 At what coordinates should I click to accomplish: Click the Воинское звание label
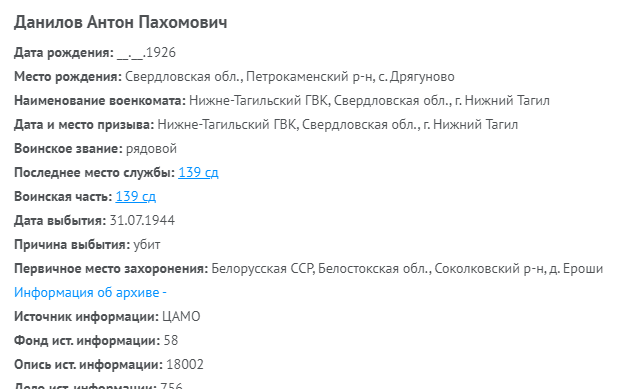click(68, 148)
